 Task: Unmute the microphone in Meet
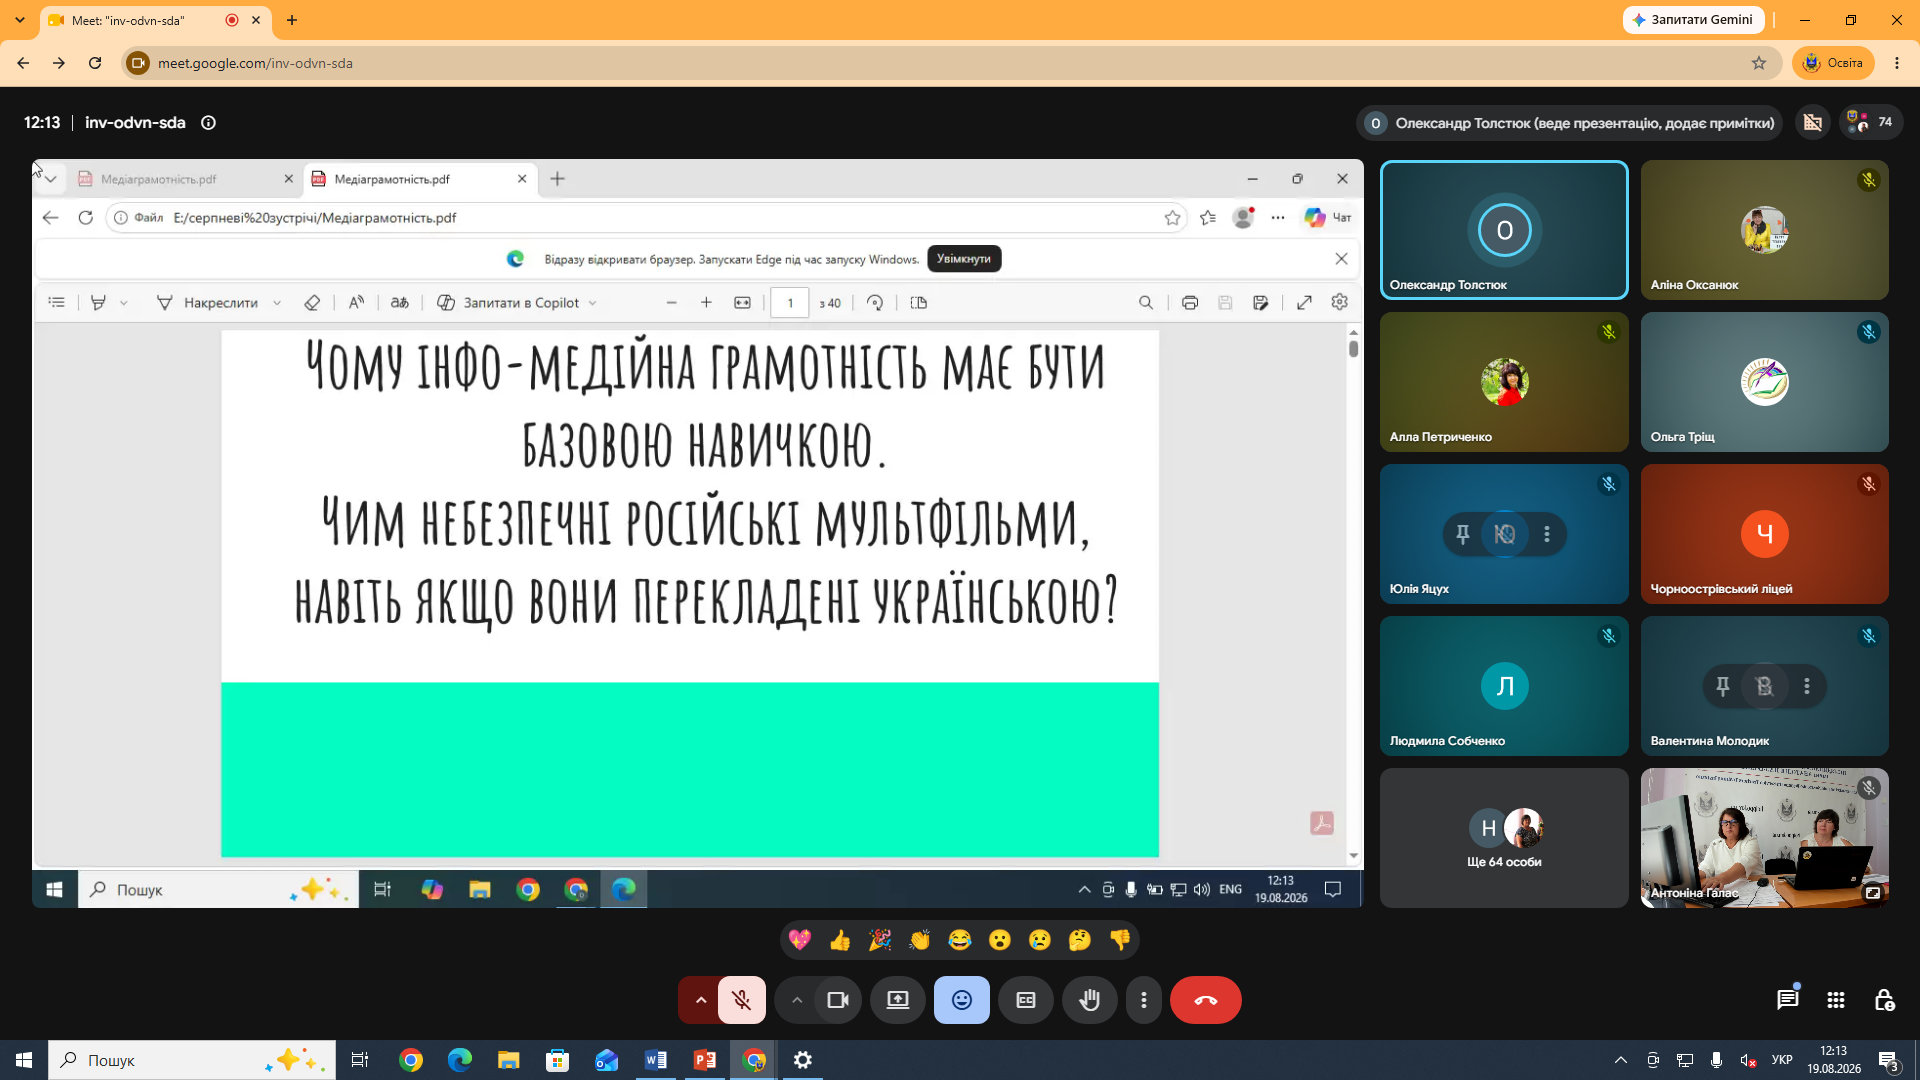point(741,1000)
